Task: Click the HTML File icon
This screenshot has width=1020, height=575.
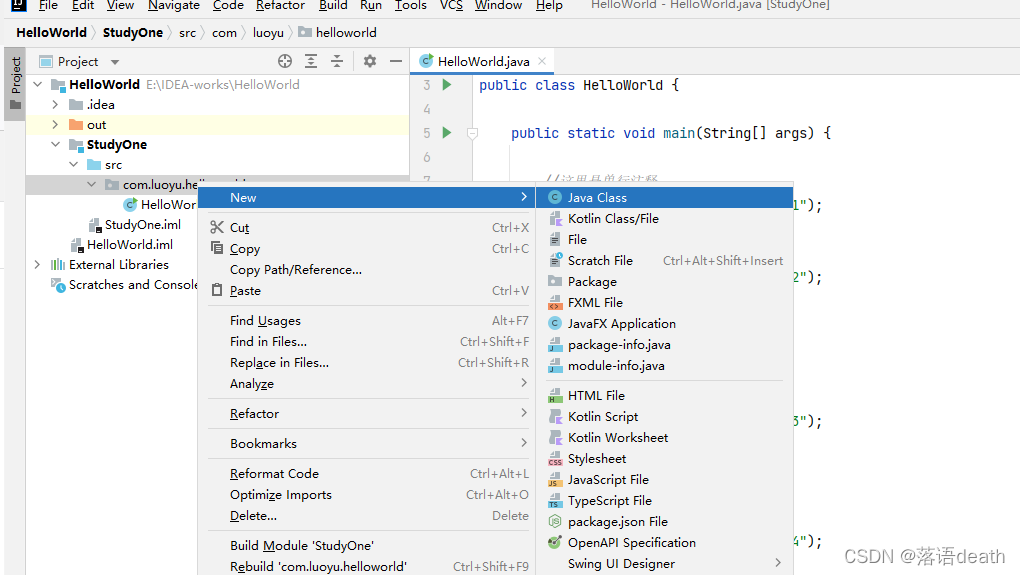Action: [x=555, y=395]
